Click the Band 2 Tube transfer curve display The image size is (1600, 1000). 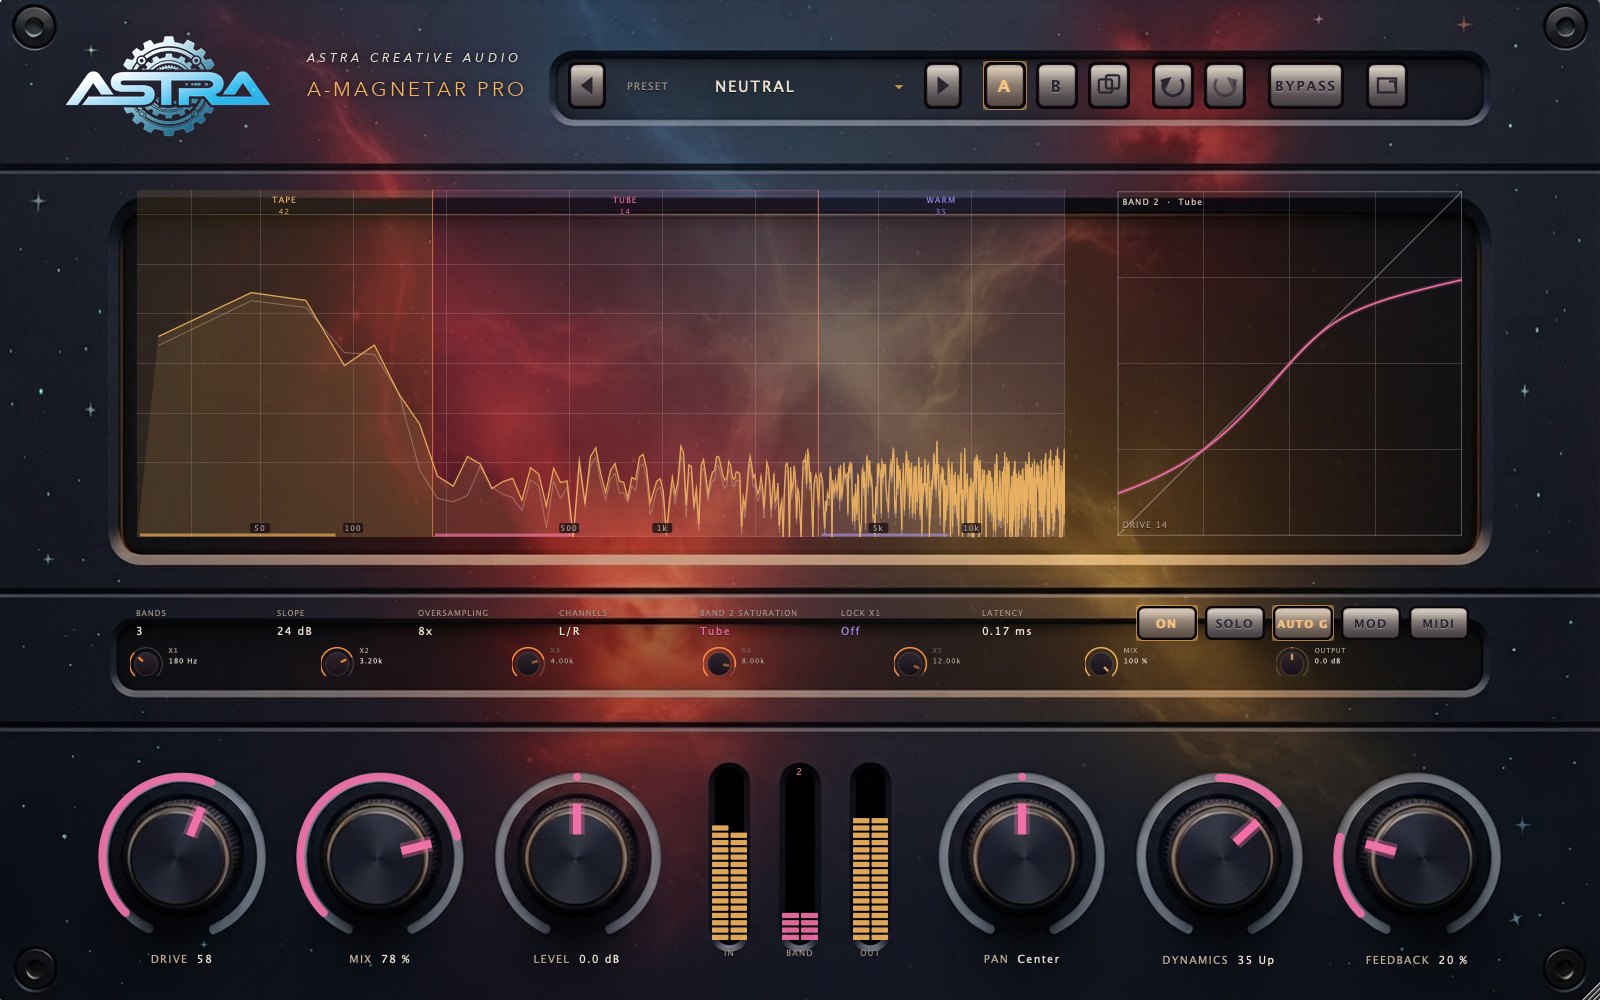click(x=1289, y=363)
